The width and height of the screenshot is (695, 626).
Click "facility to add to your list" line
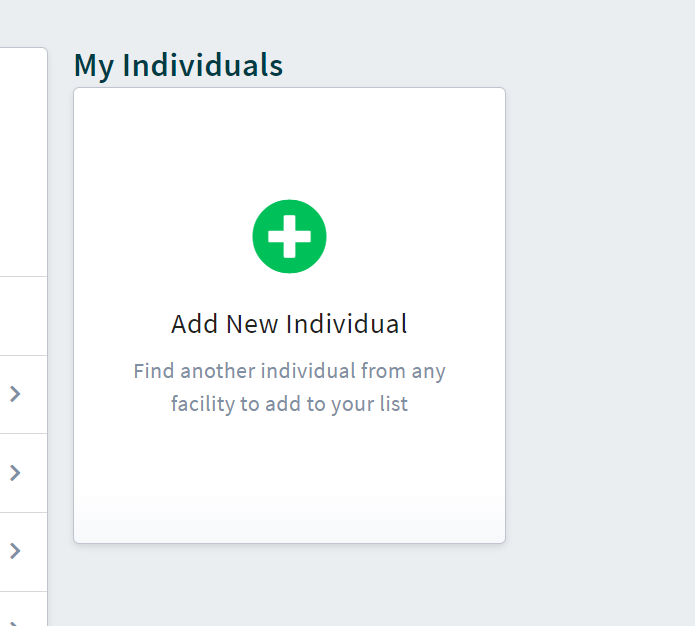[x=289, y=405]
